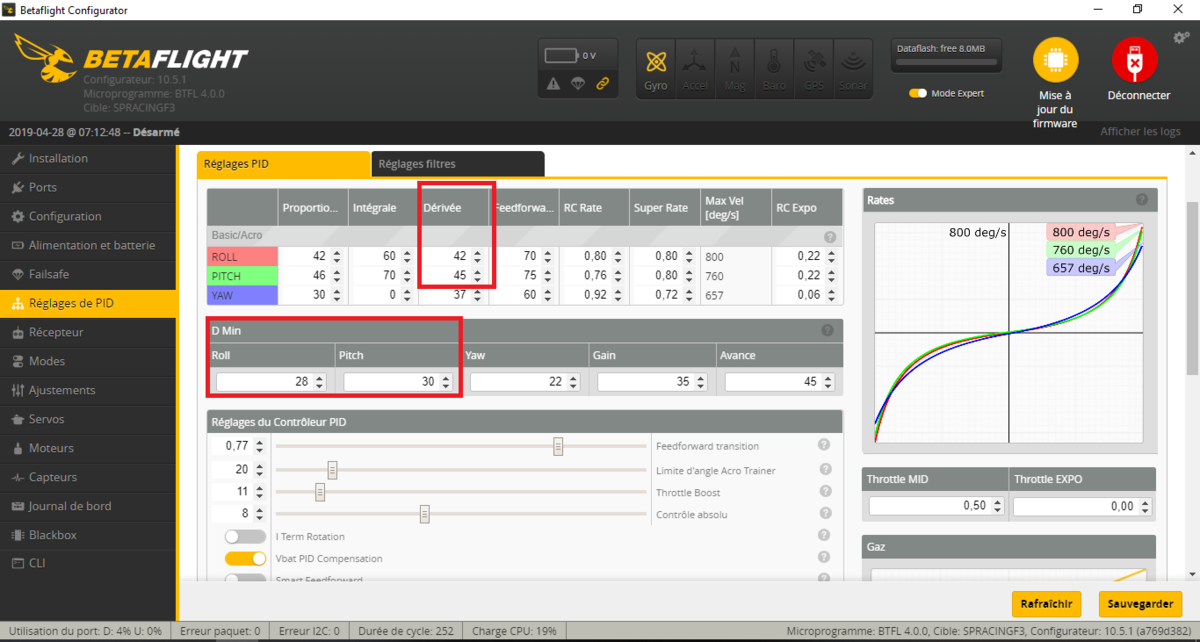Click the Throttle MID stepper arrows
The width and height of the screenshot is (1200, 642).
997,506
